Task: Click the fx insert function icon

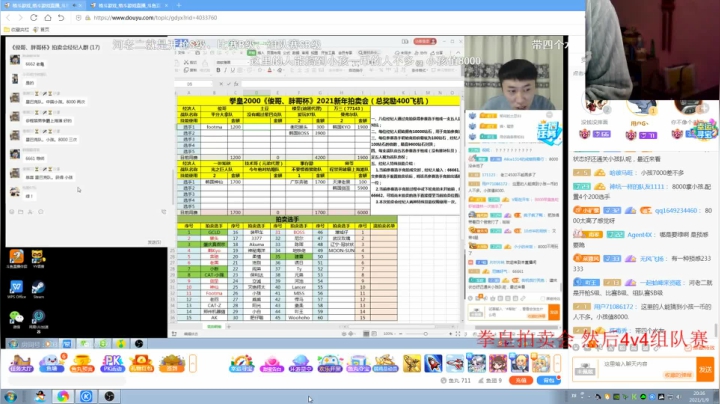Action: (236, 84)
